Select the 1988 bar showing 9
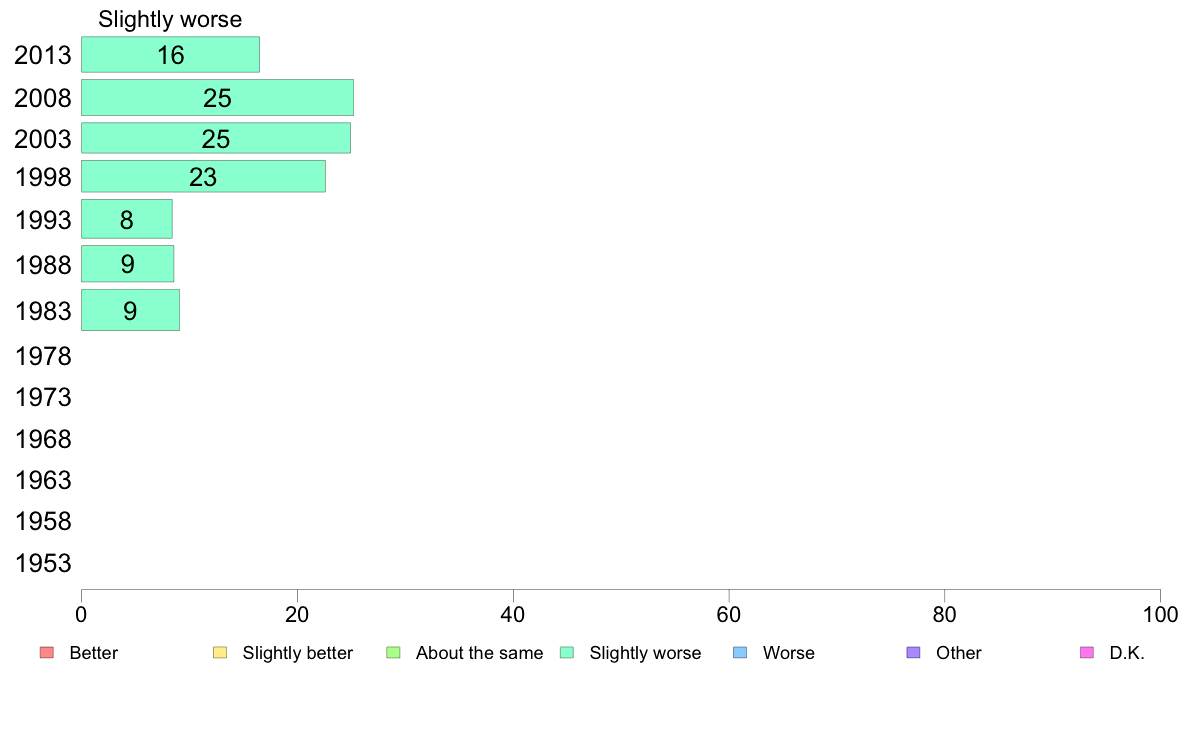Image resolution: width=1188 pixels, height=736 pixels. pos(127,264)
